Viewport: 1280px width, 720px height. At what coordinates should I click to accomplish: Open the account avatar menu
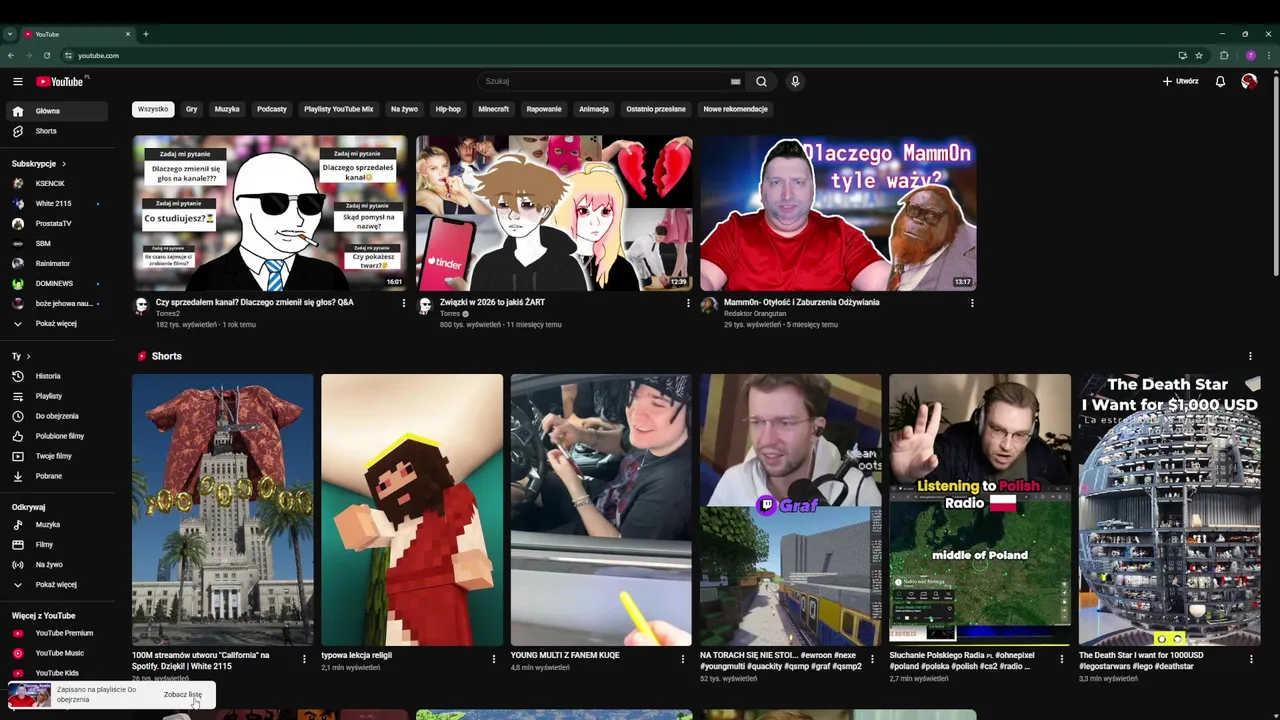[x=1249, y=81]
